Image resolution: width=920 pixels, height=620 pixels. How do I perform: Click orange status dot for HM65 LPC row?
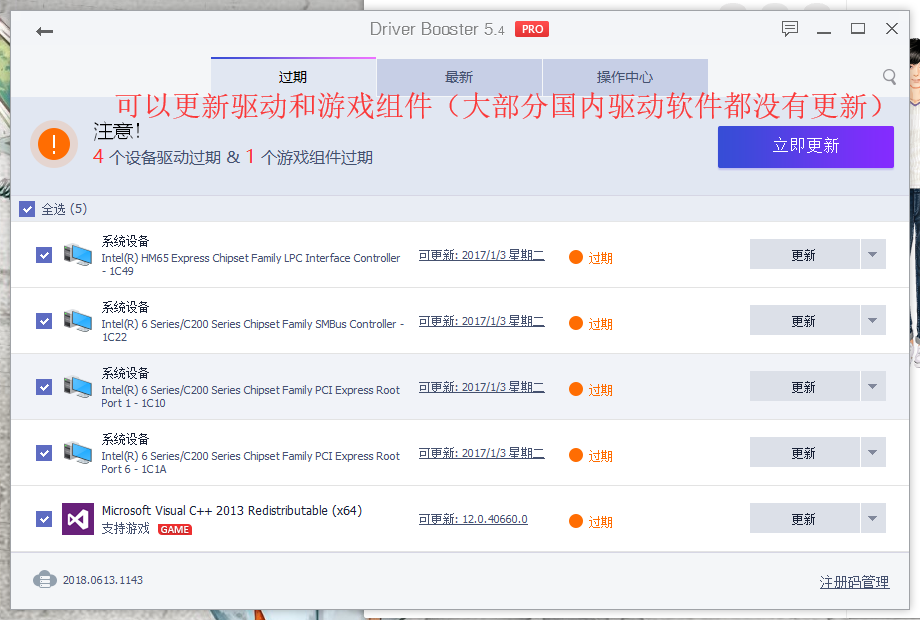point(576,257)
